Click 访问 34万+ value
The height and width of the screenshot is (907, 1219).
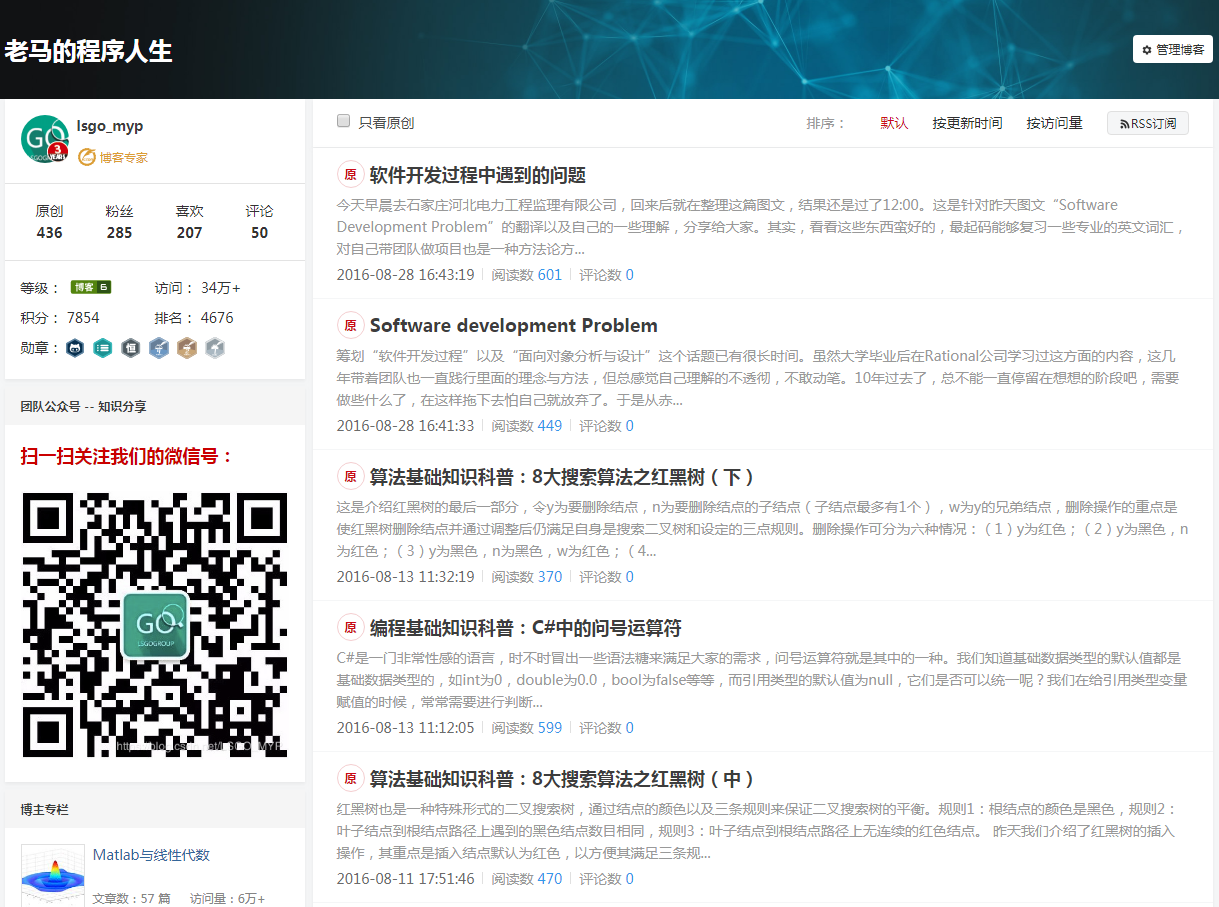click(221, 288)
